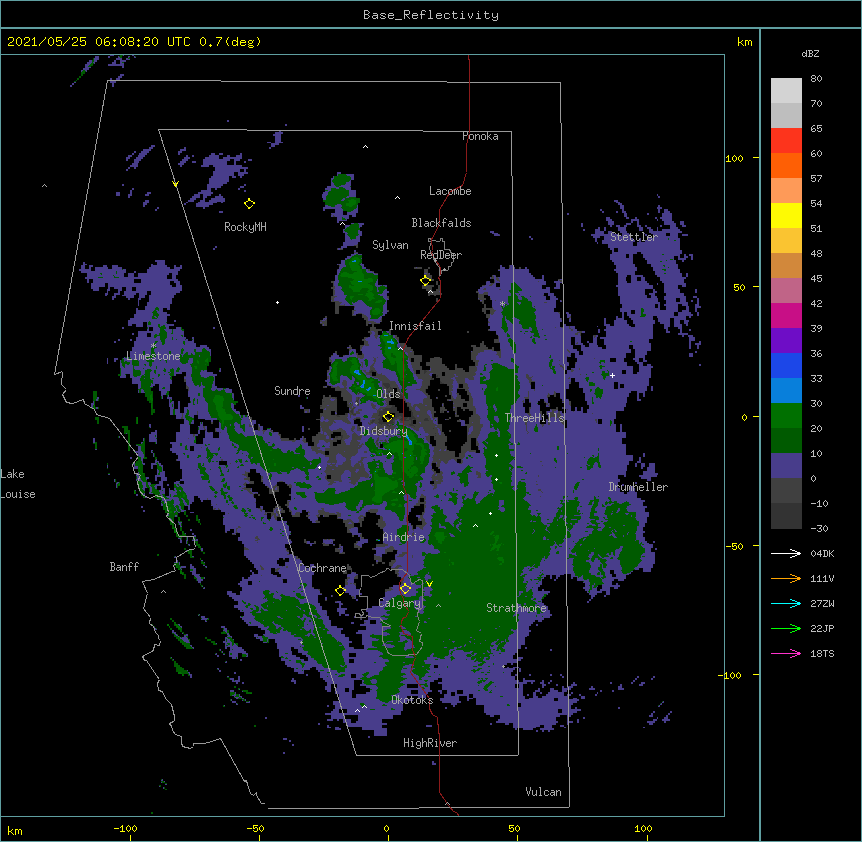Click the Airdrie city label
The width and height of the screenshot is (862, 842).
[404, 537]
